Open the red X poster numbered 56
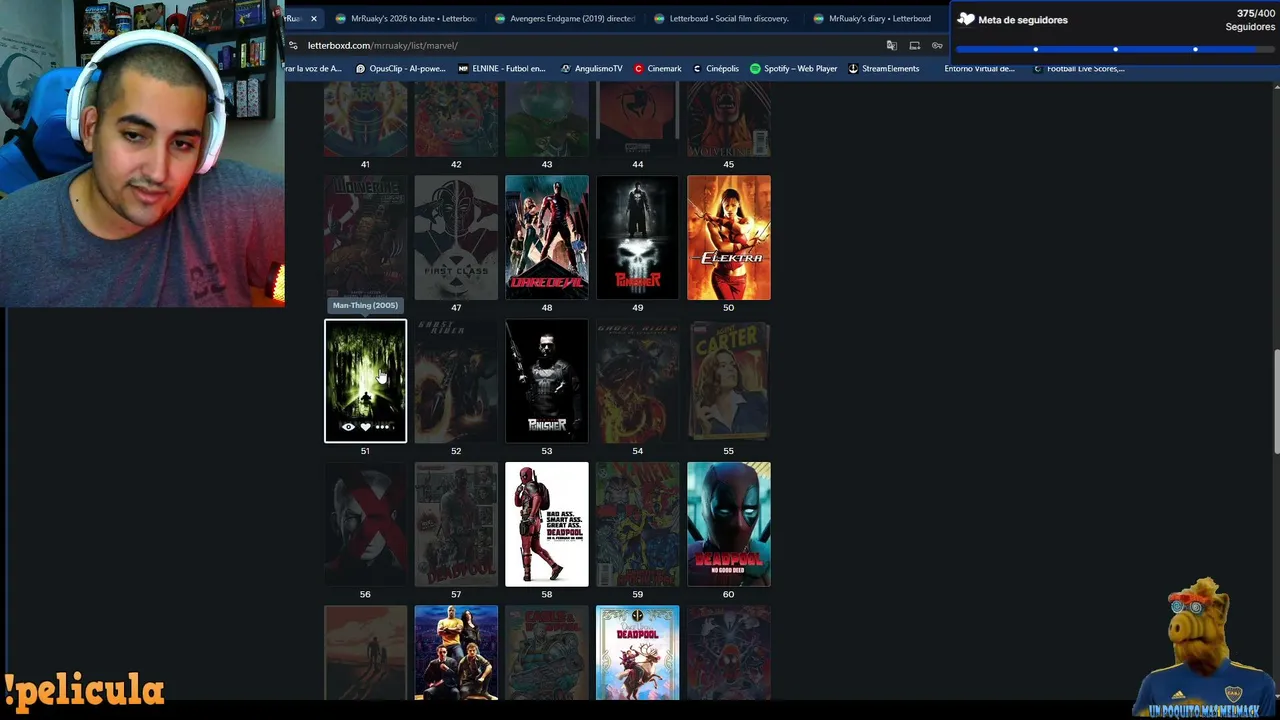Image resolution: width=1280 pixels, height=720 pixels. (365, 524)
